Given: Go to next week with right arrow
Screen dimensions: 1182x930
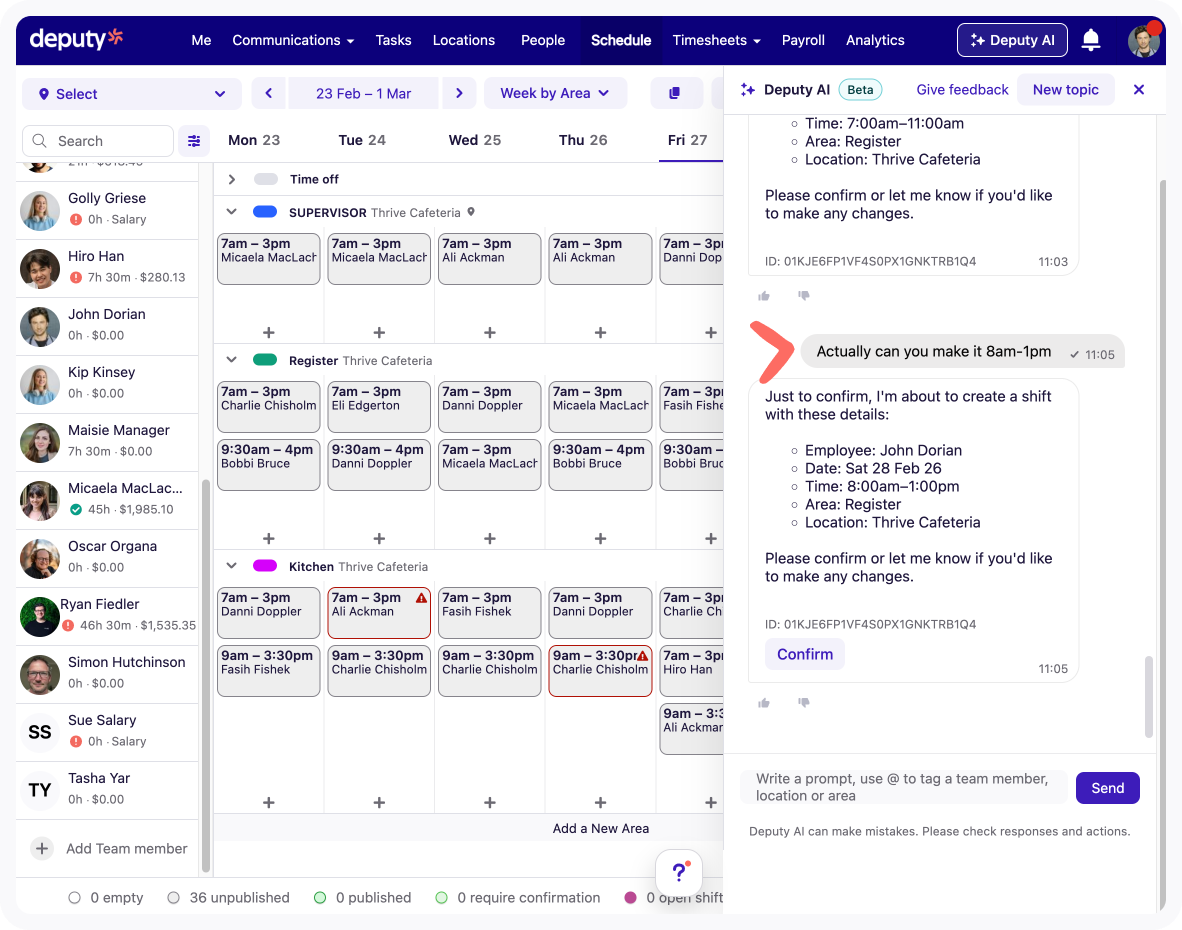Looking at the screenshot, I should tap(459, 93).
